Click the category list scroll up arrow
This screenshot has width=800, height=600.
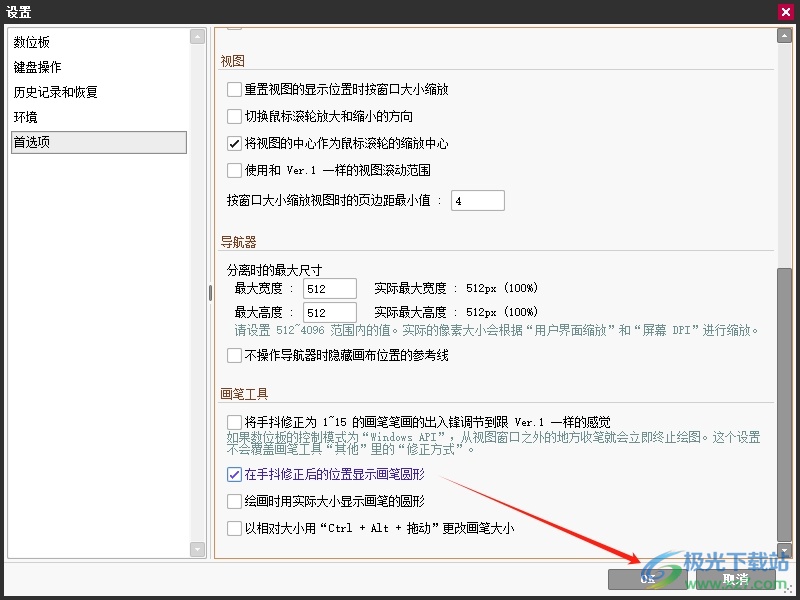(197, 36)
